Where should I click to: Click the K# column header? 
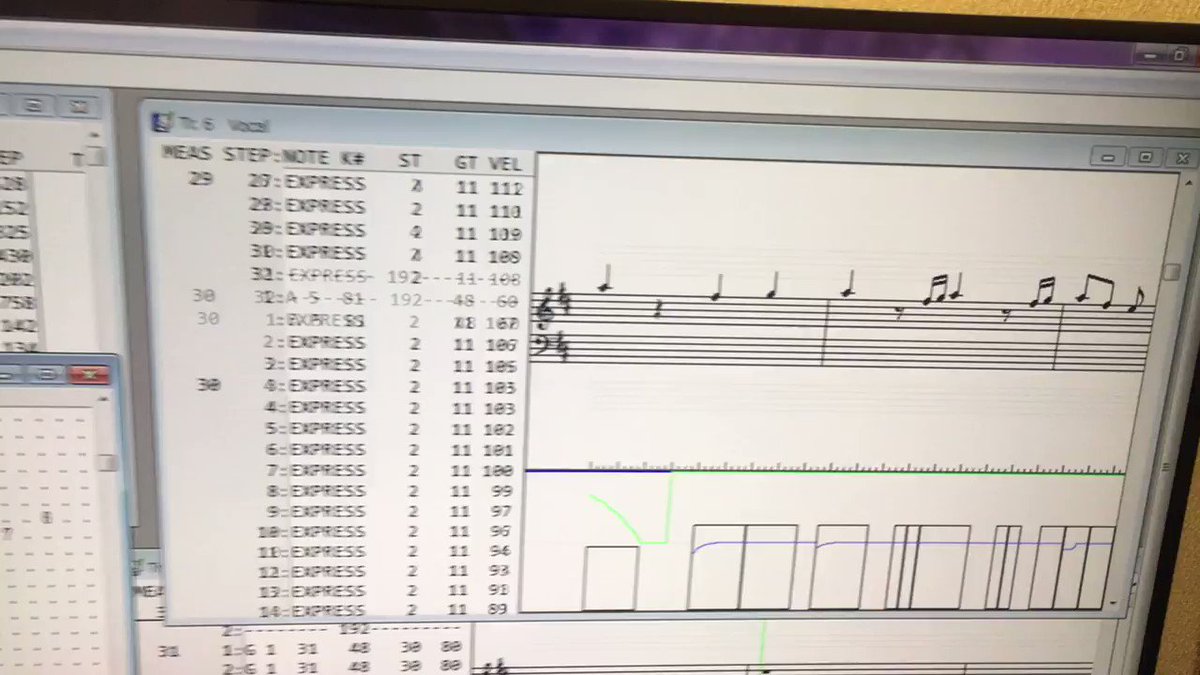pyautogui.click(x=354, y=158)
